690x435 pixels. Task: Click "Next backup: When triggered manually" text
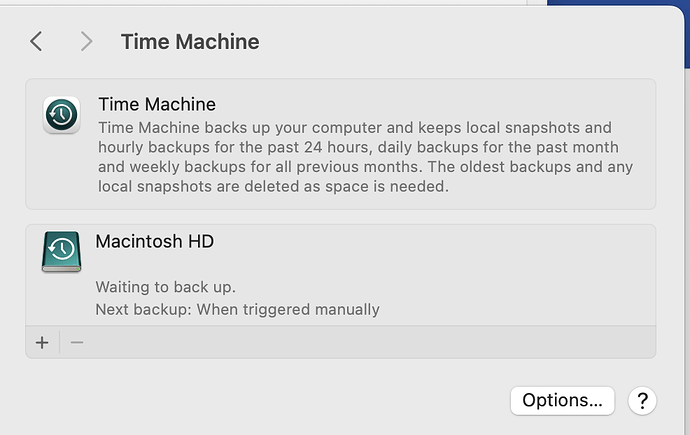tap(237, 309)
